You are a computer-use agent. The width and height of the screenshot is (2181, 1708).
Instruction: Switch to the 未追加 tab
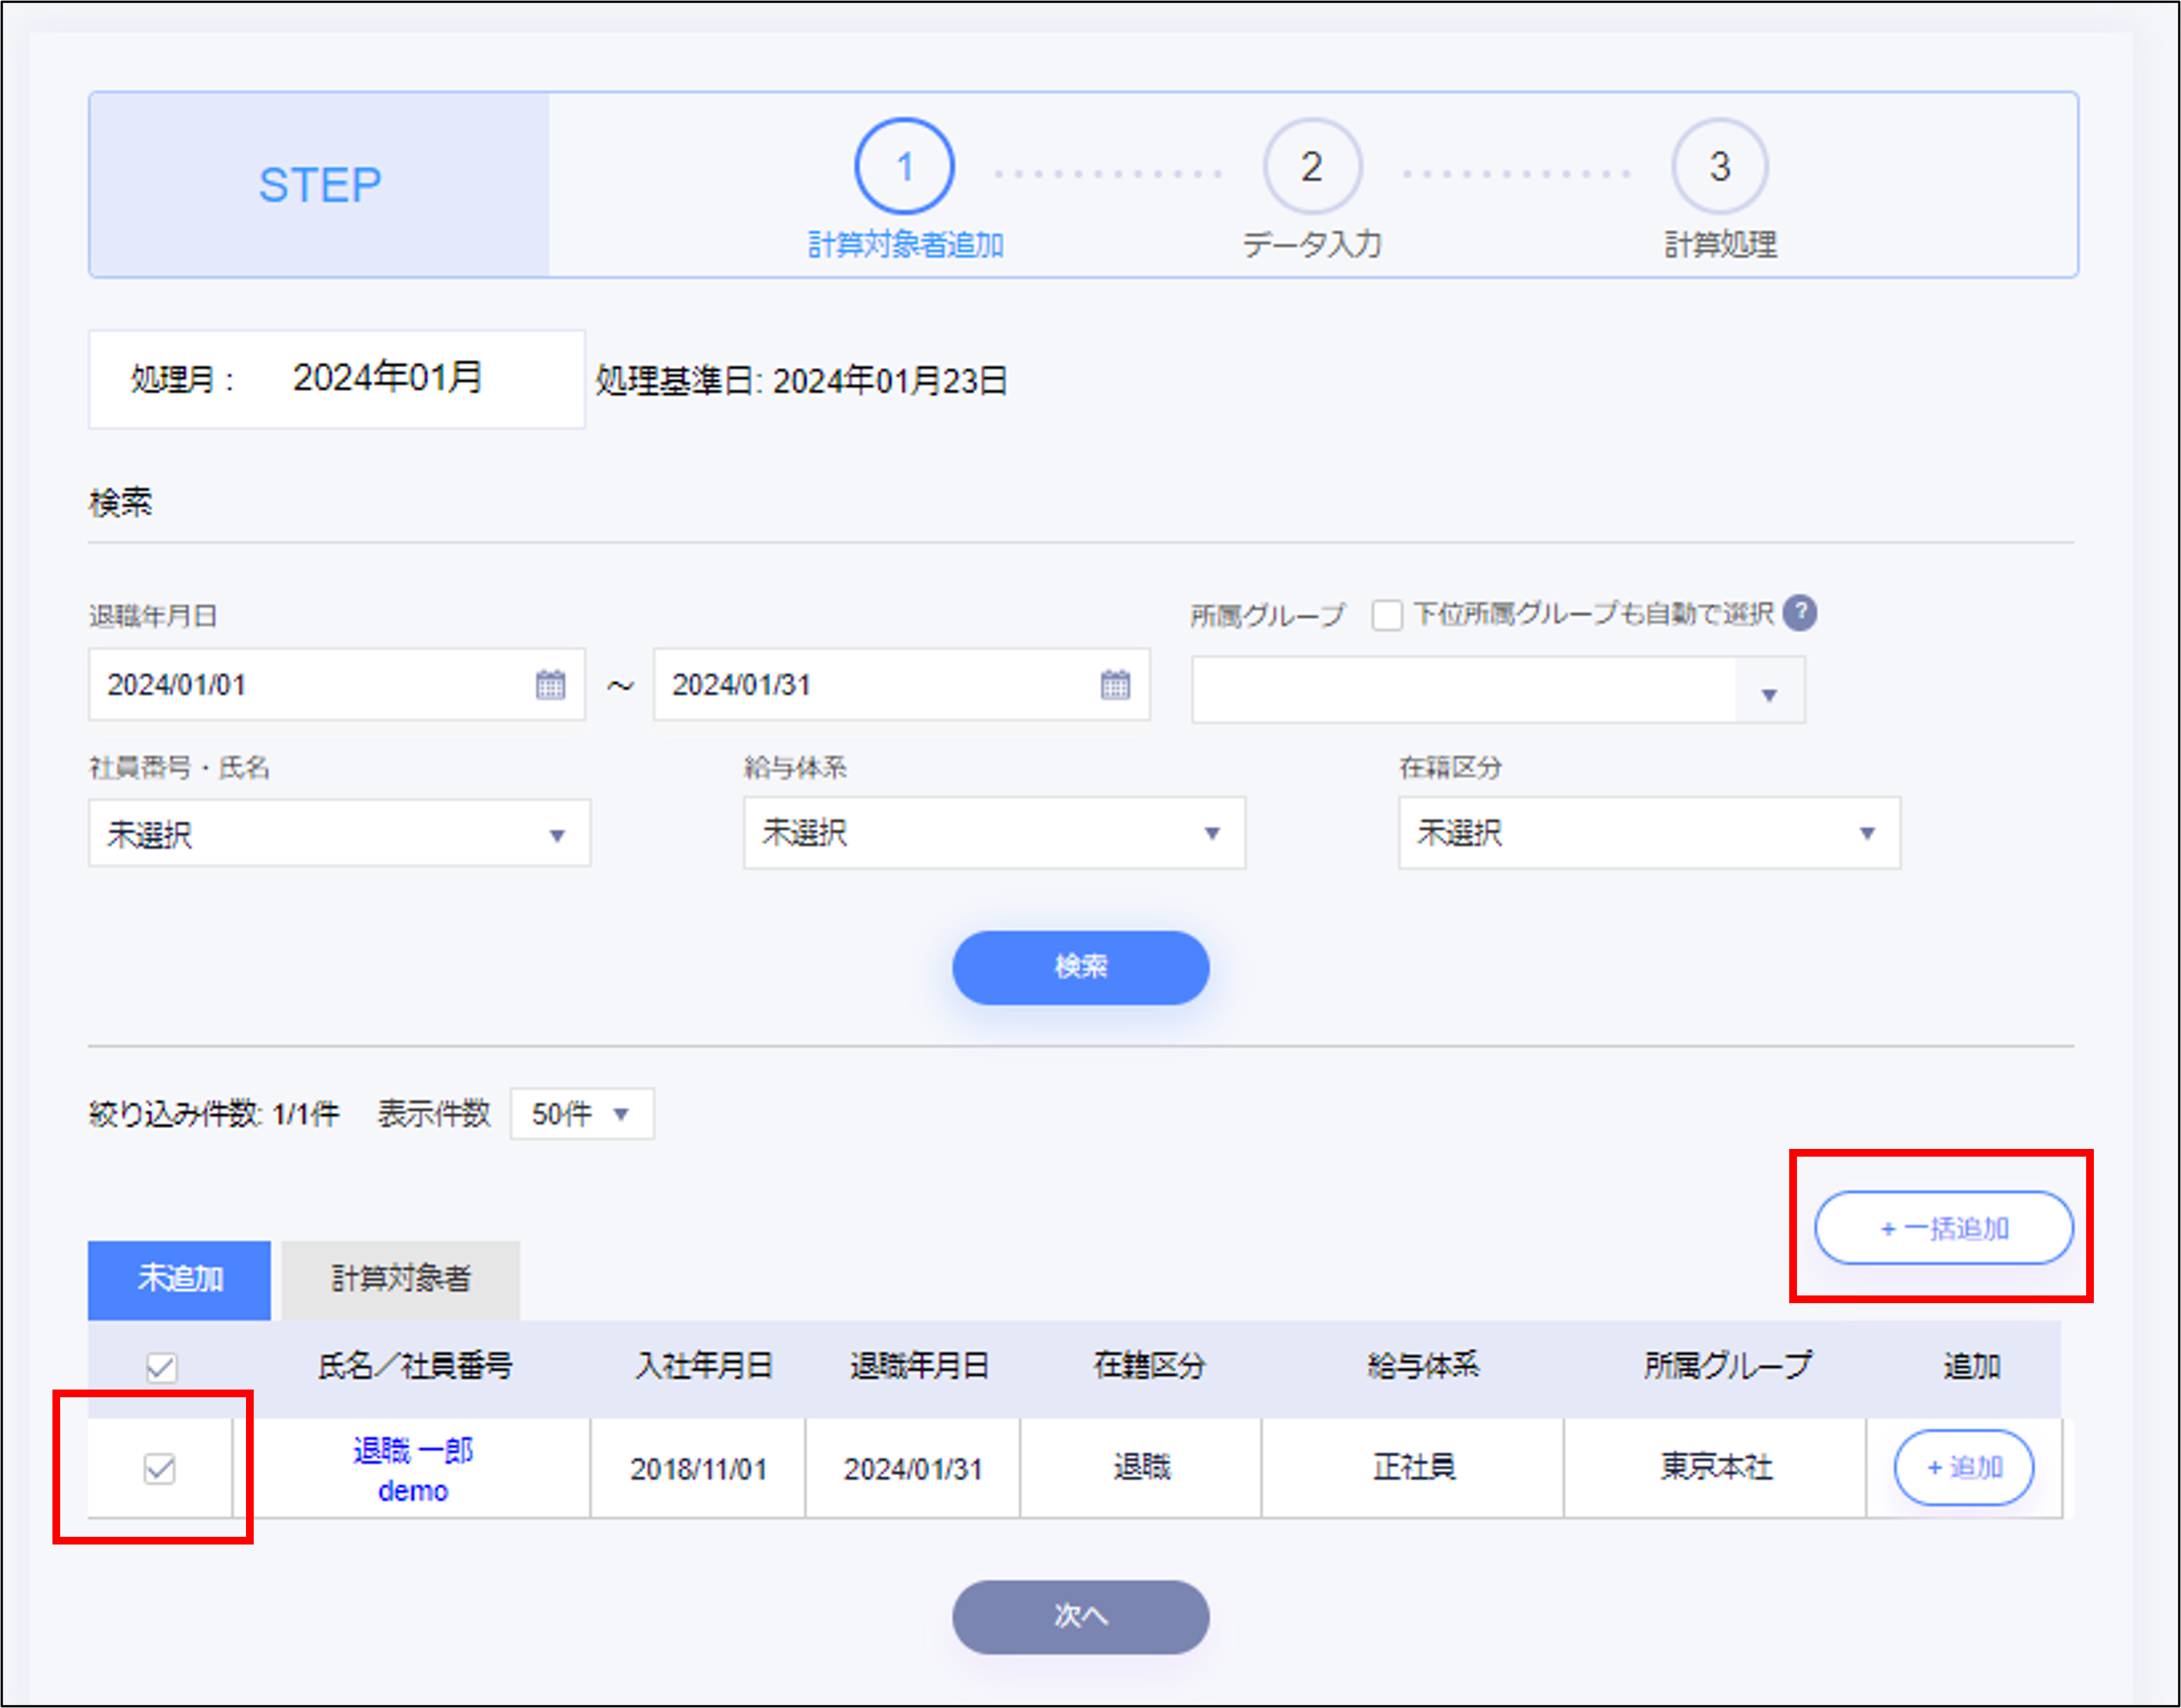[x=179, y=1279]
